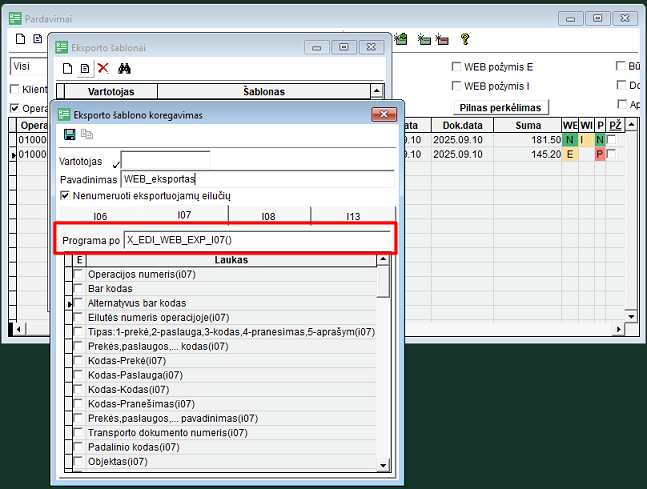Click the Pilnas perkėlimas button
647x489 pixels.
pyautogui.click(x=501, y=108)
